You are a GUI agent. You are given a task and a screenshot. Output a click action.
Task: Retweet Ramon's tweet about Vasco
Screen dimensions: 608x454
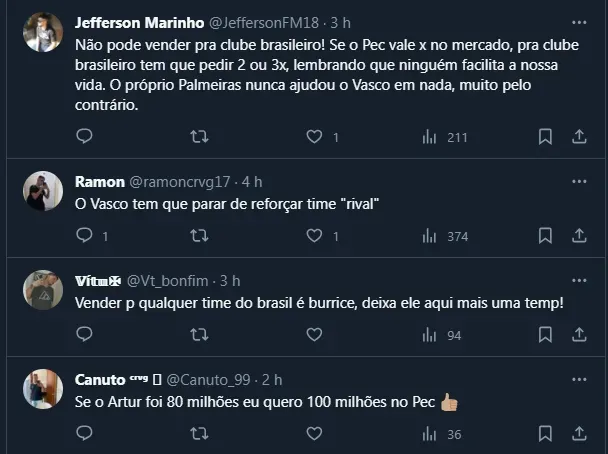tap(199, 236)
